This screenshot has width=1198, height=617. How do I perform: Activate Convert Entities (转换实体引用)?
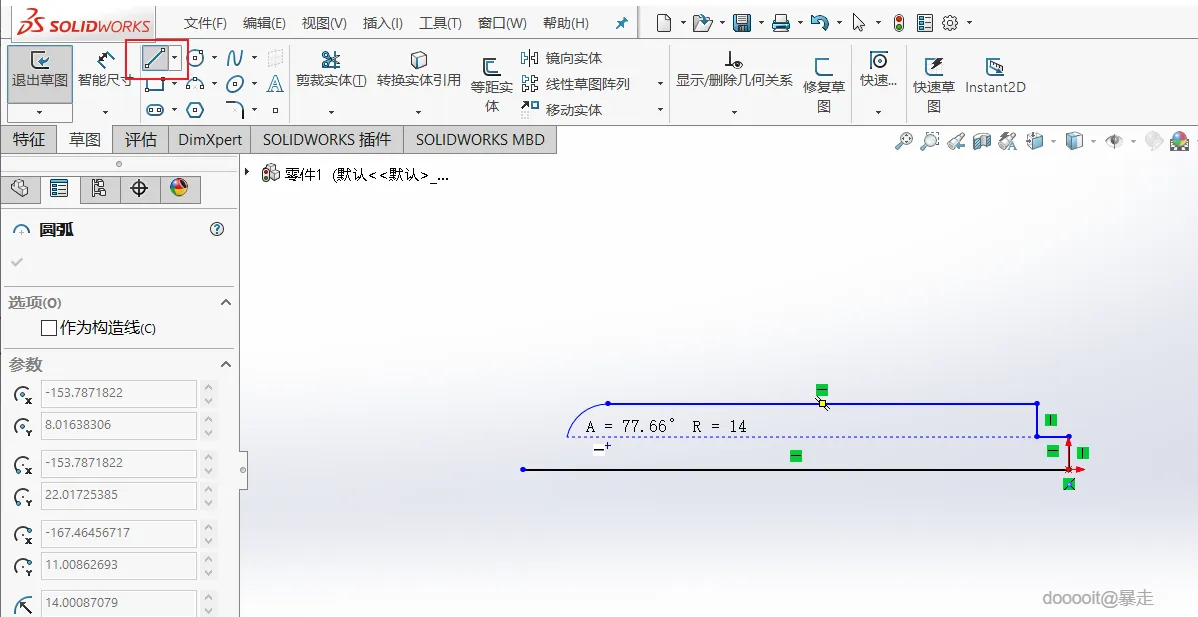419,69
